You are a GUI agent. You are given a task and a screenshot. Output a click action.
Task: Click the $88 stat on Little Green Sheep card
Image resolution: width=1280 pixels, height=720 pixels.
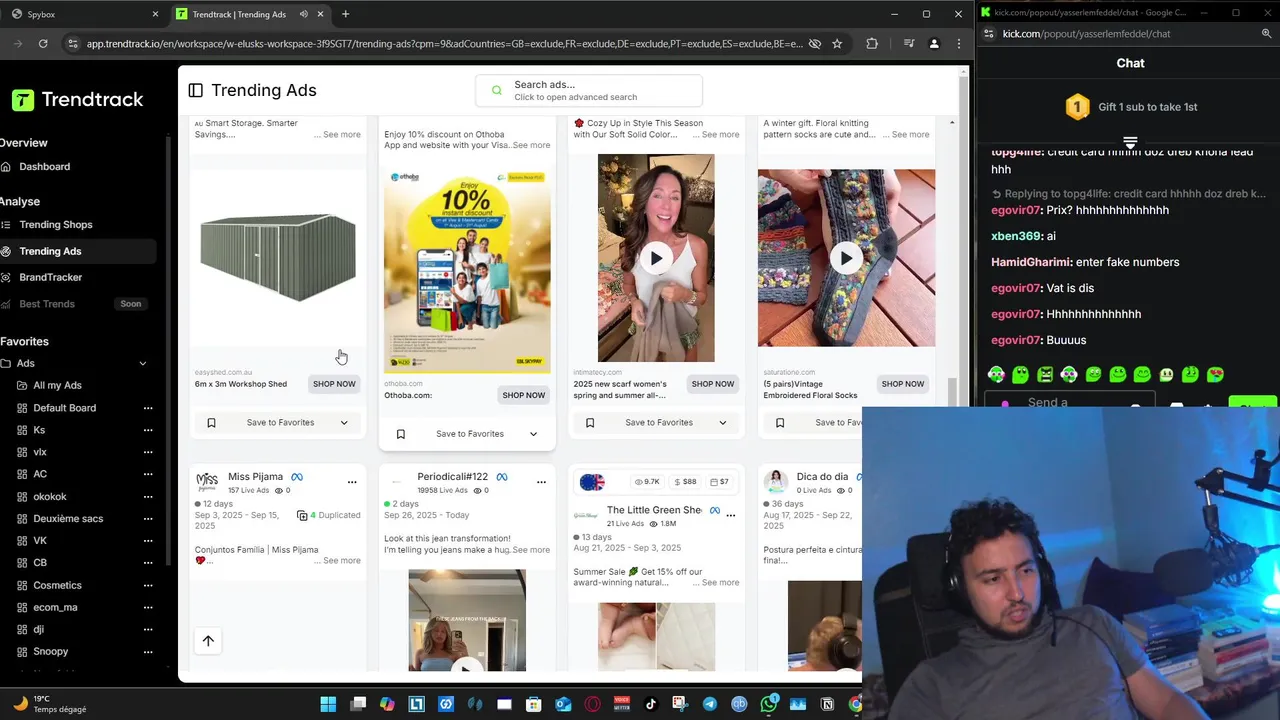click(685, 482)
